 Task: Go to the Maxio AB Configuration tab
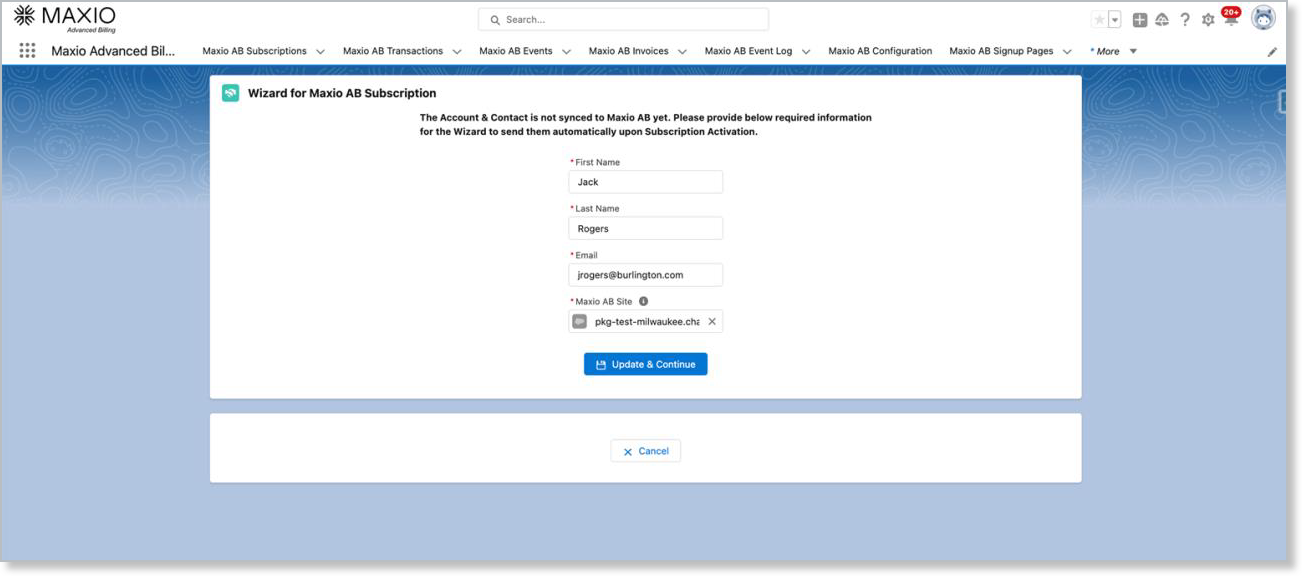point(879,51)
